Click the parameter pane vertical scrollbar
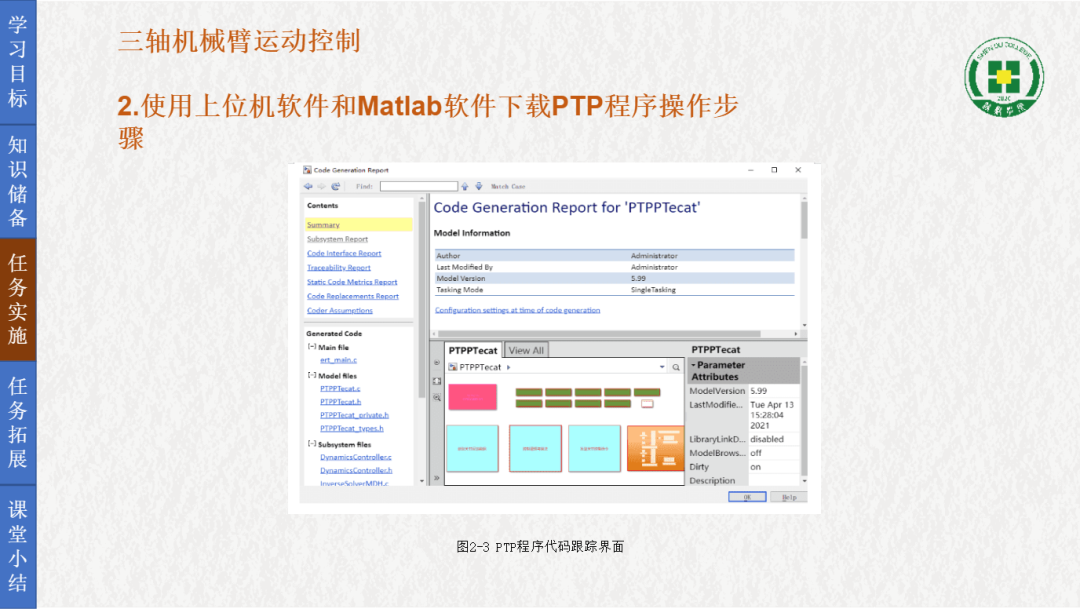Viewport: 1080px width, 609px height. point(804,421)
